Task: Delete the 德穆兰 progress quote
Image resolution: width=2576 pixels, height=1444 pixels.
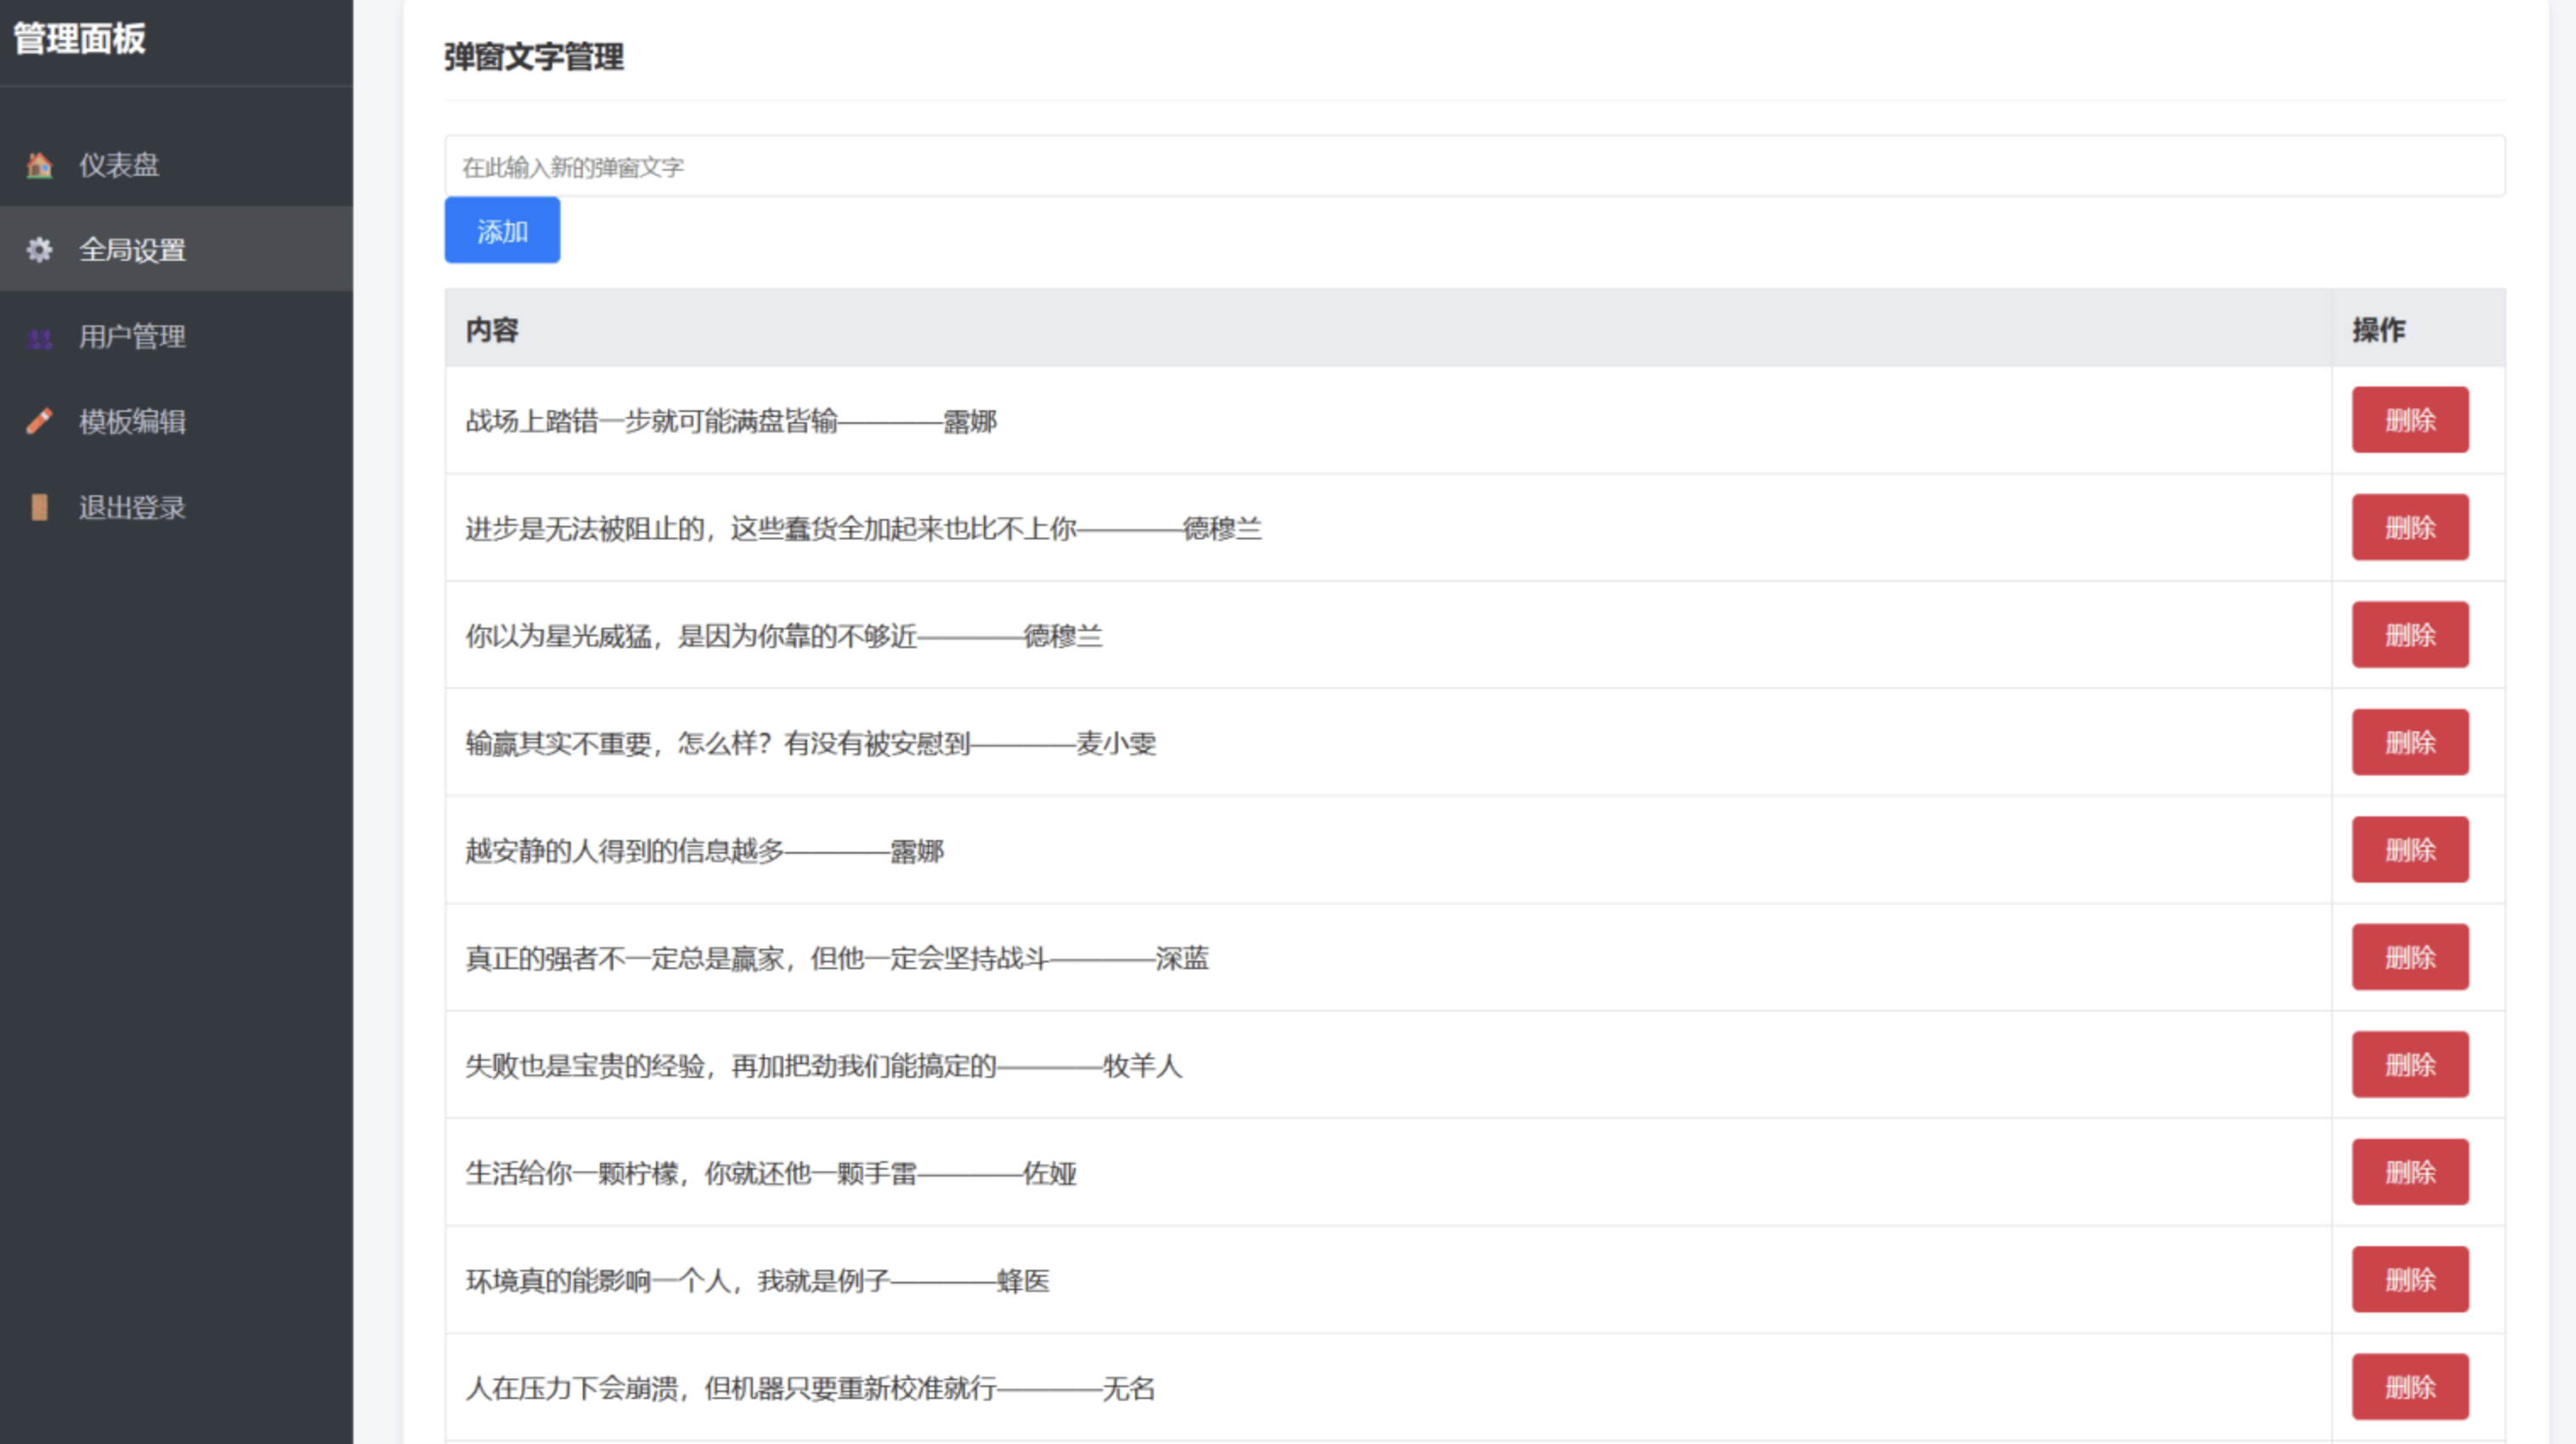Action: click(2410, 527)
